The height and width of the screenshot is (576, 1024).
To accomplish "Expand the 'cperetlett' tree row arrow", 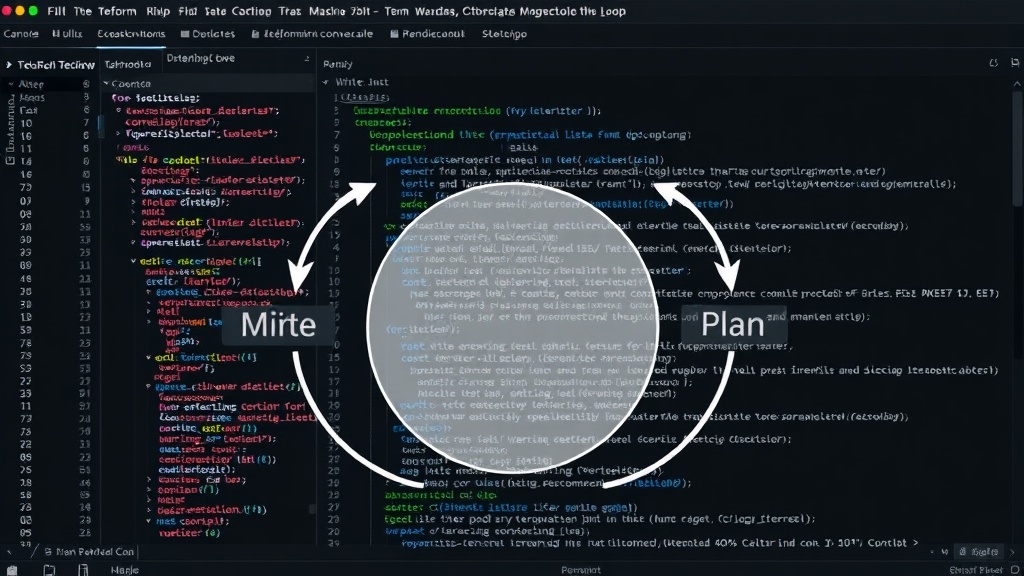I will point(133,242).
